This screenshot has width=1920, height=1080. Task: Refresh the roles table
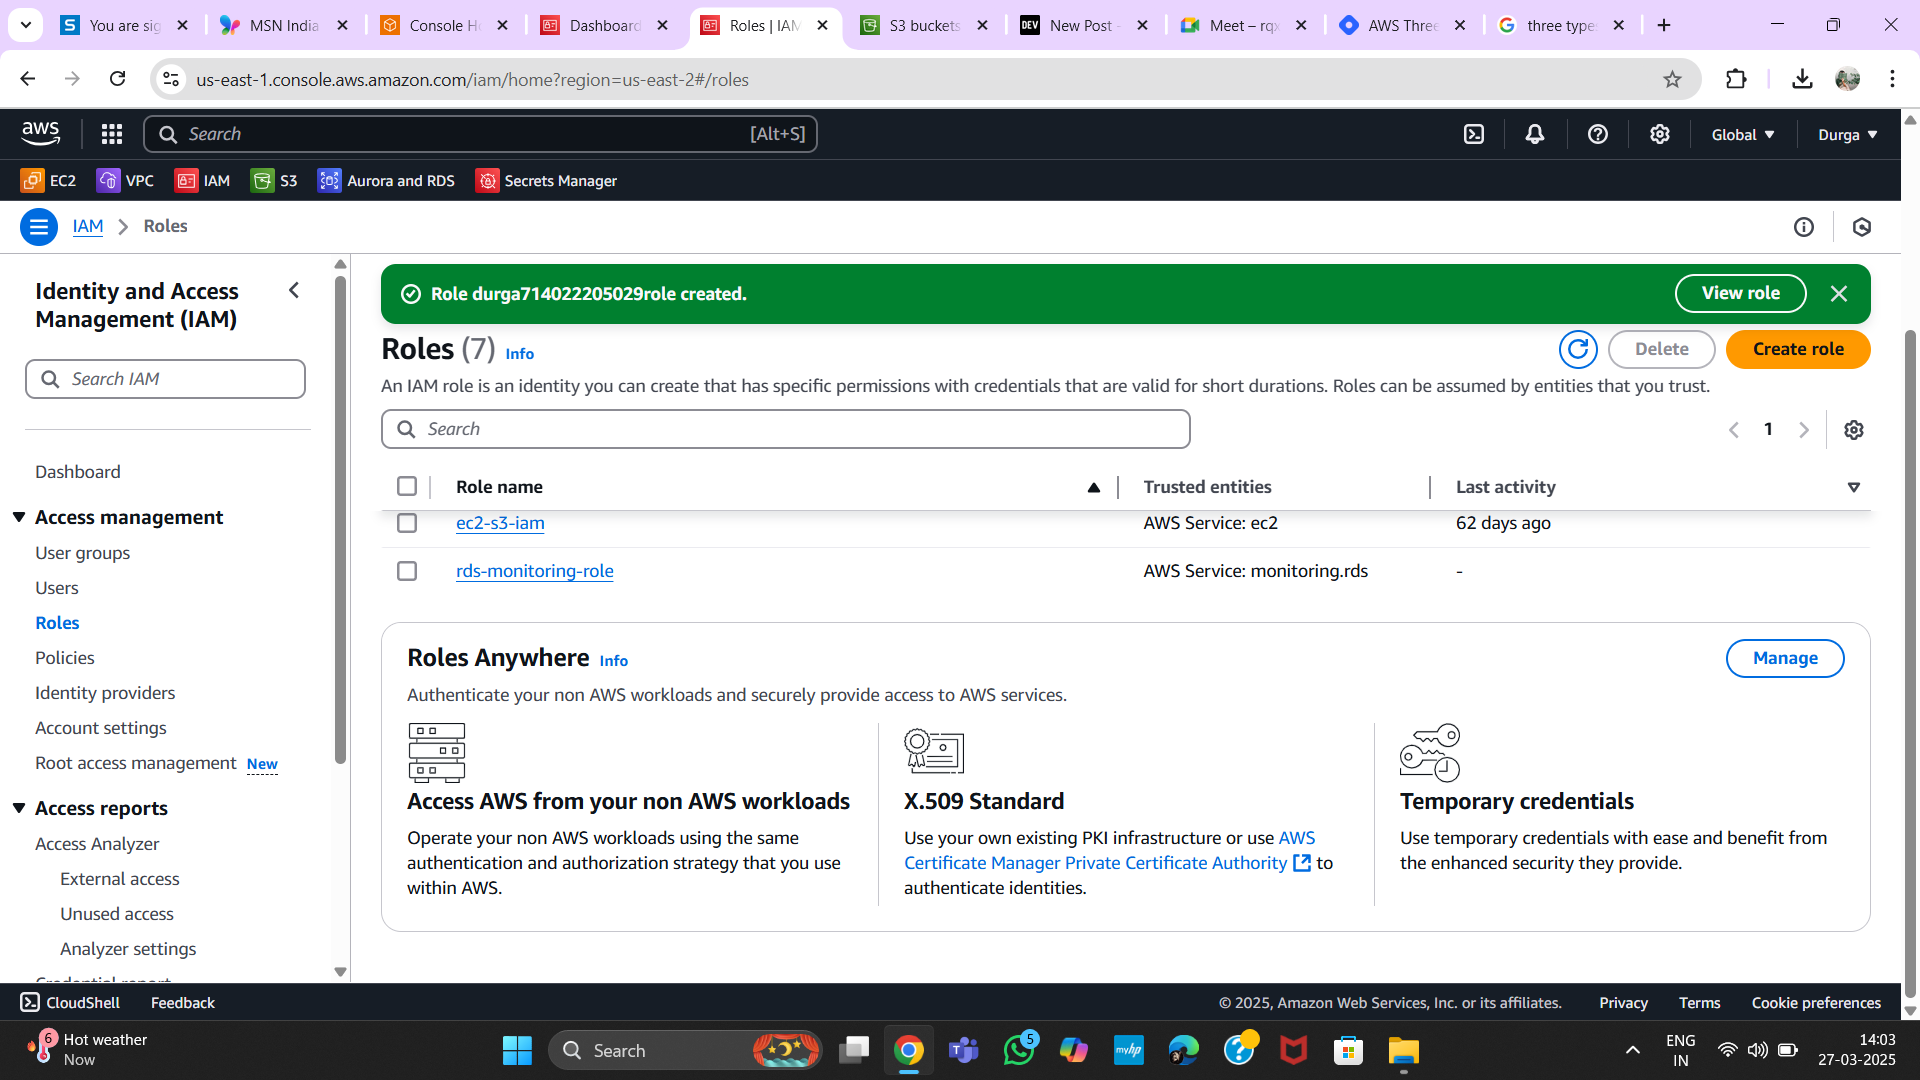click(x=1578, y=349)
